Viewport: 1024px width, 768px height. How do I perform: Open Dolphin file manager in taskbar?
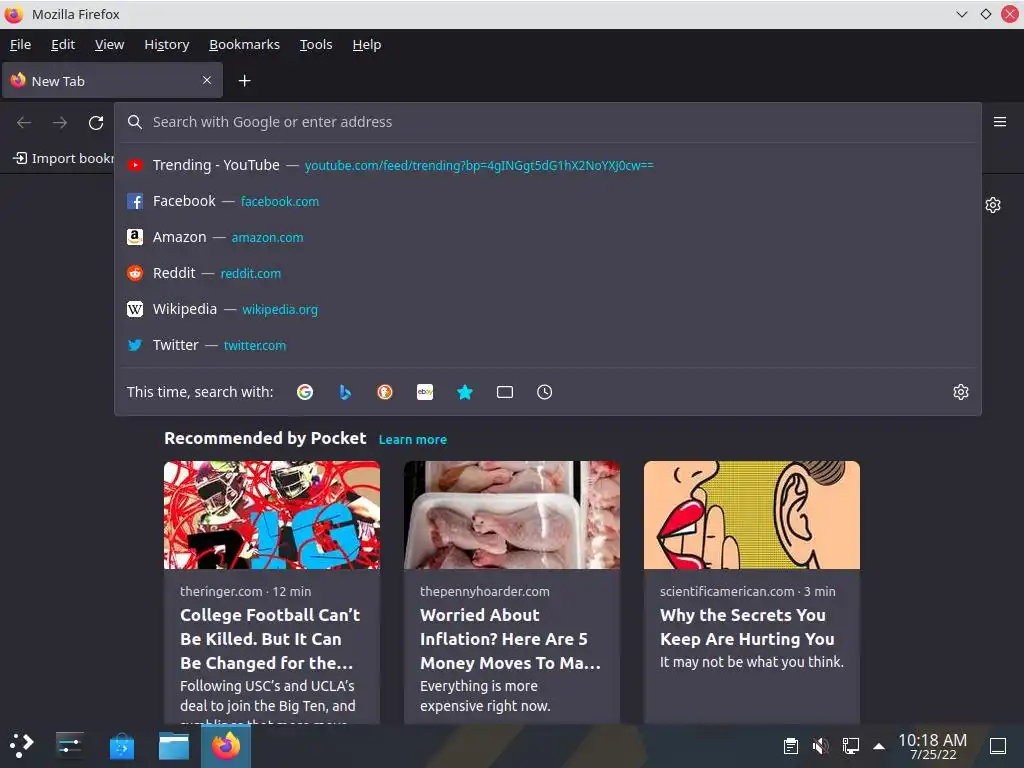click(174, 746)
